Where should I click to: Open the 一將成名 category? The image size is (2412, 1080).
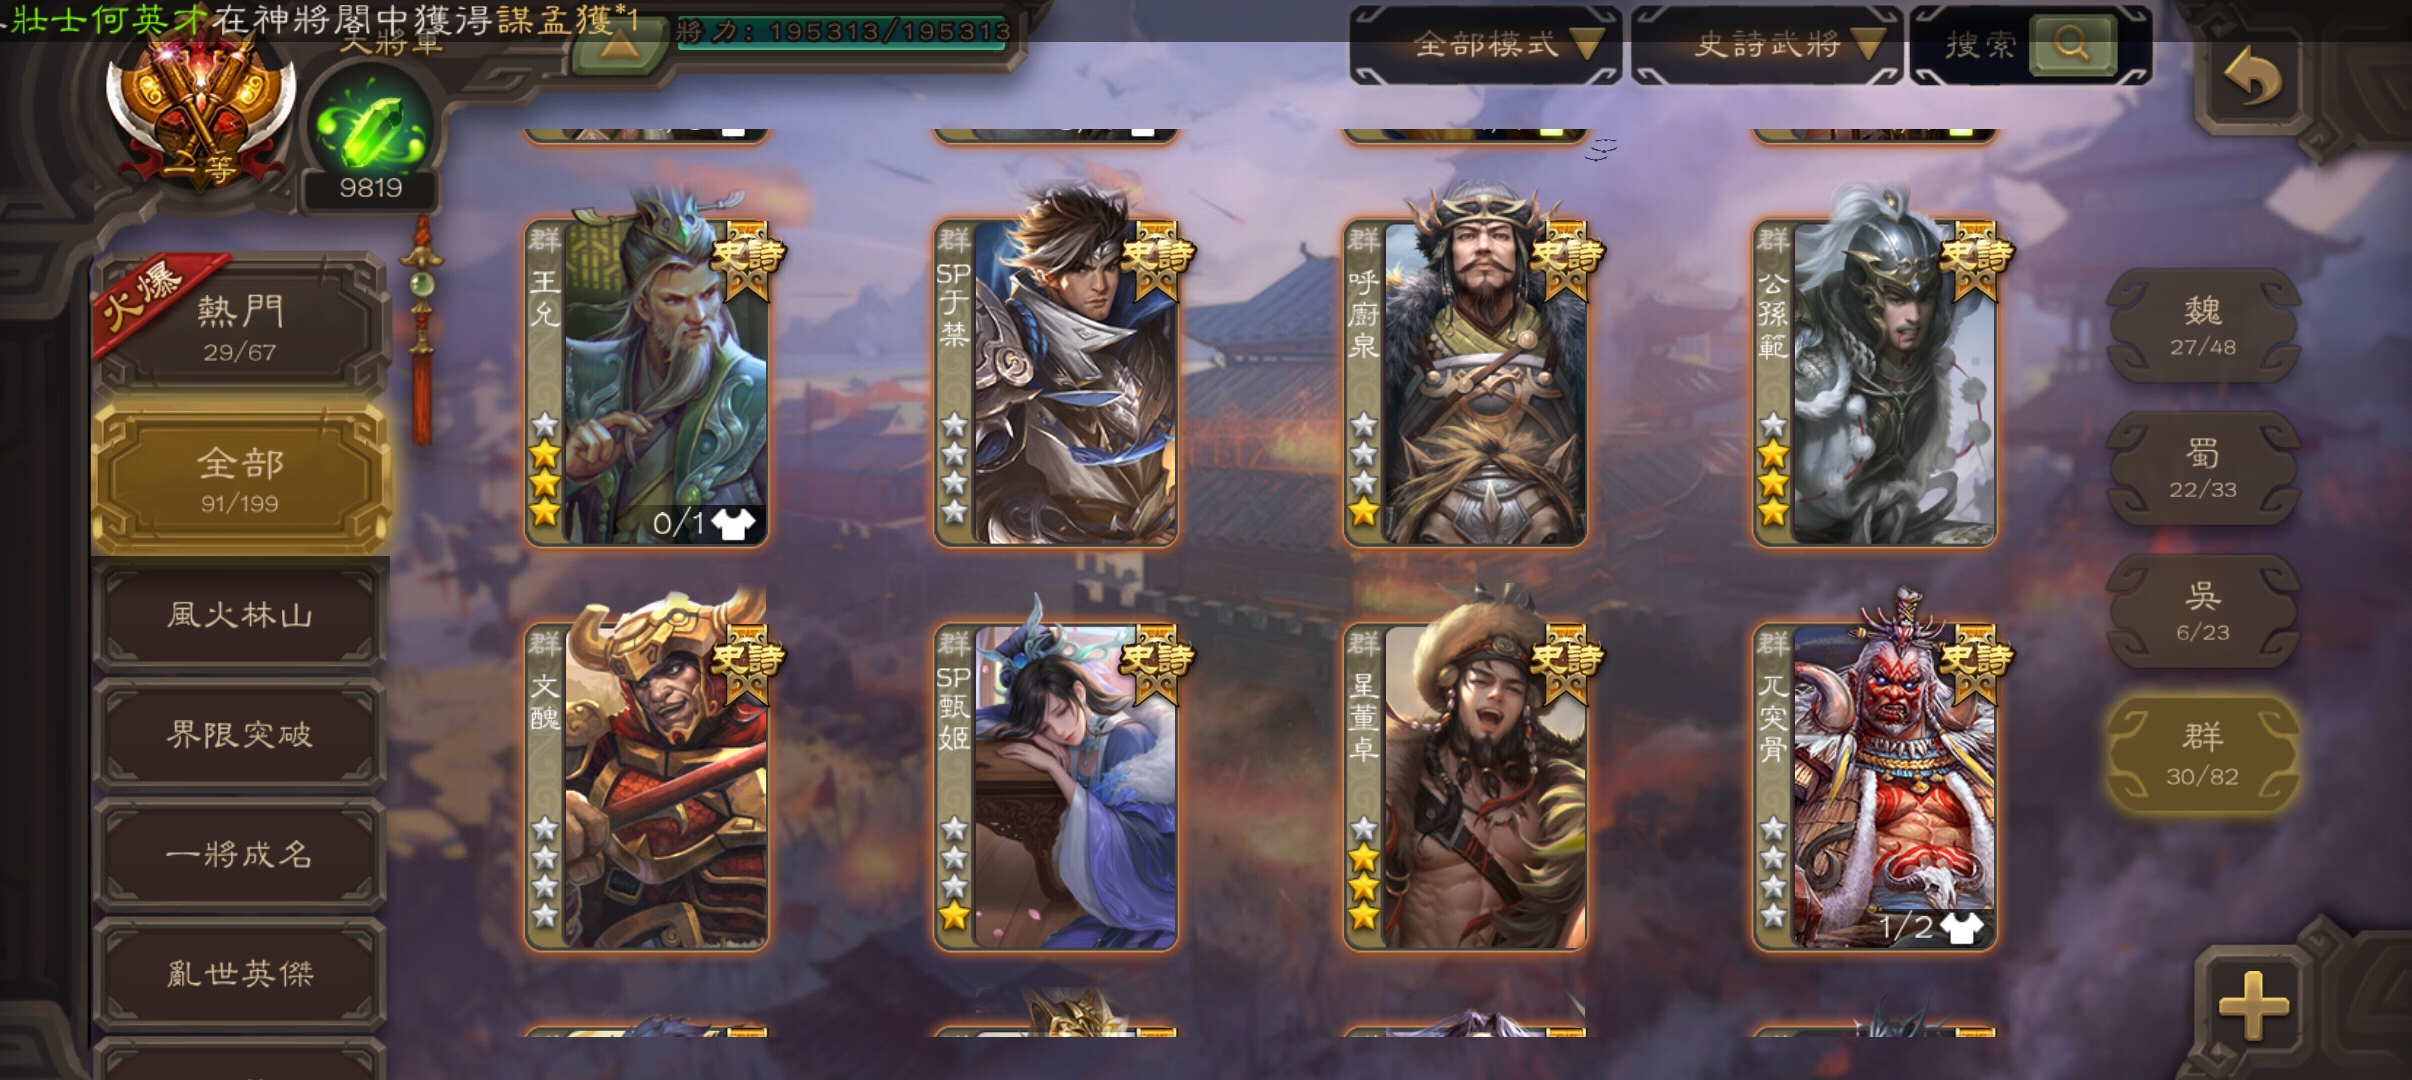pos(240,854)
